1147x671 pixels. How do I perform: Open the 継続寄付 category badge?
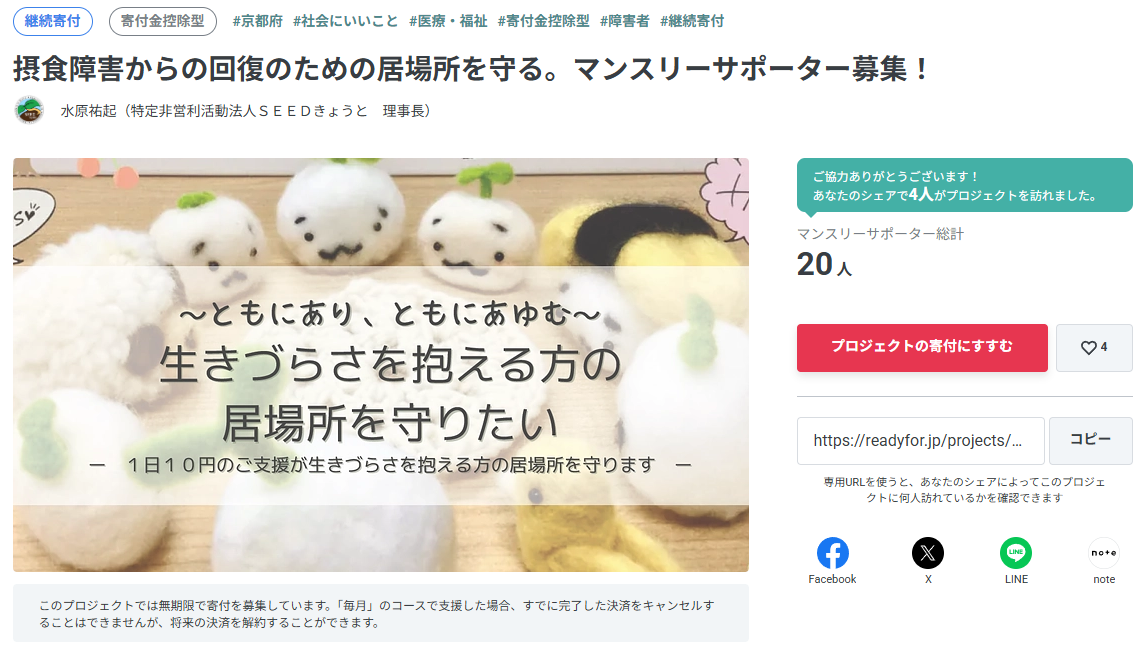53,21
